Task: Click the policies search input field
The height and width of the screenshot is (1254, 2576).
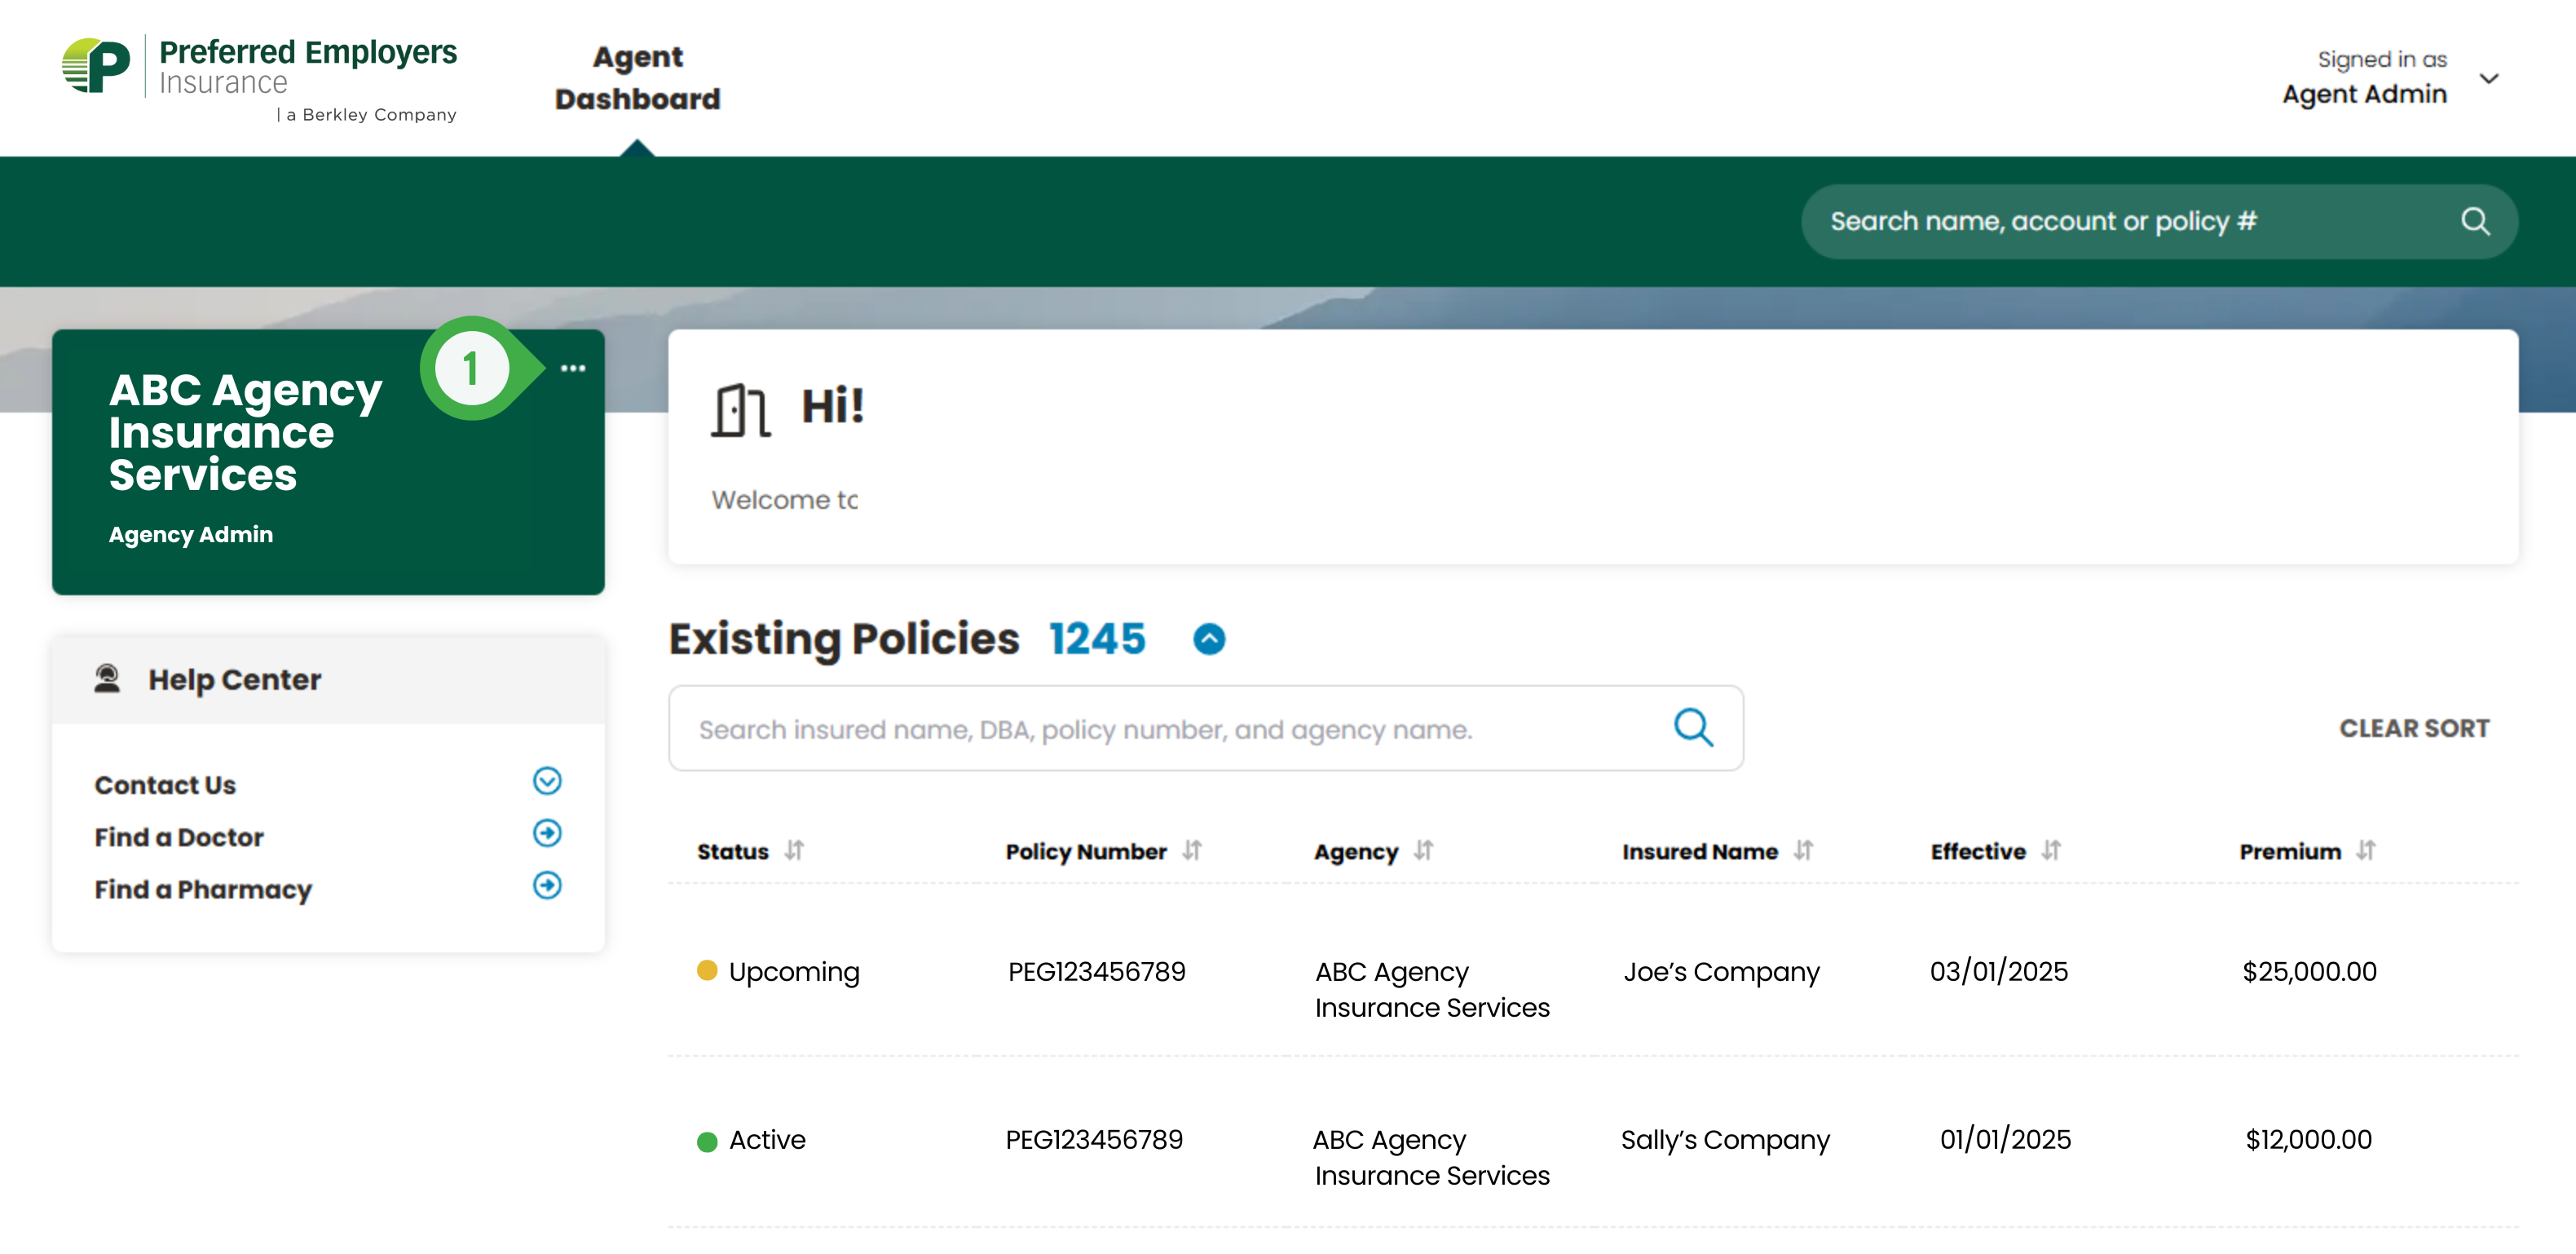Action: click(1205, 729)
